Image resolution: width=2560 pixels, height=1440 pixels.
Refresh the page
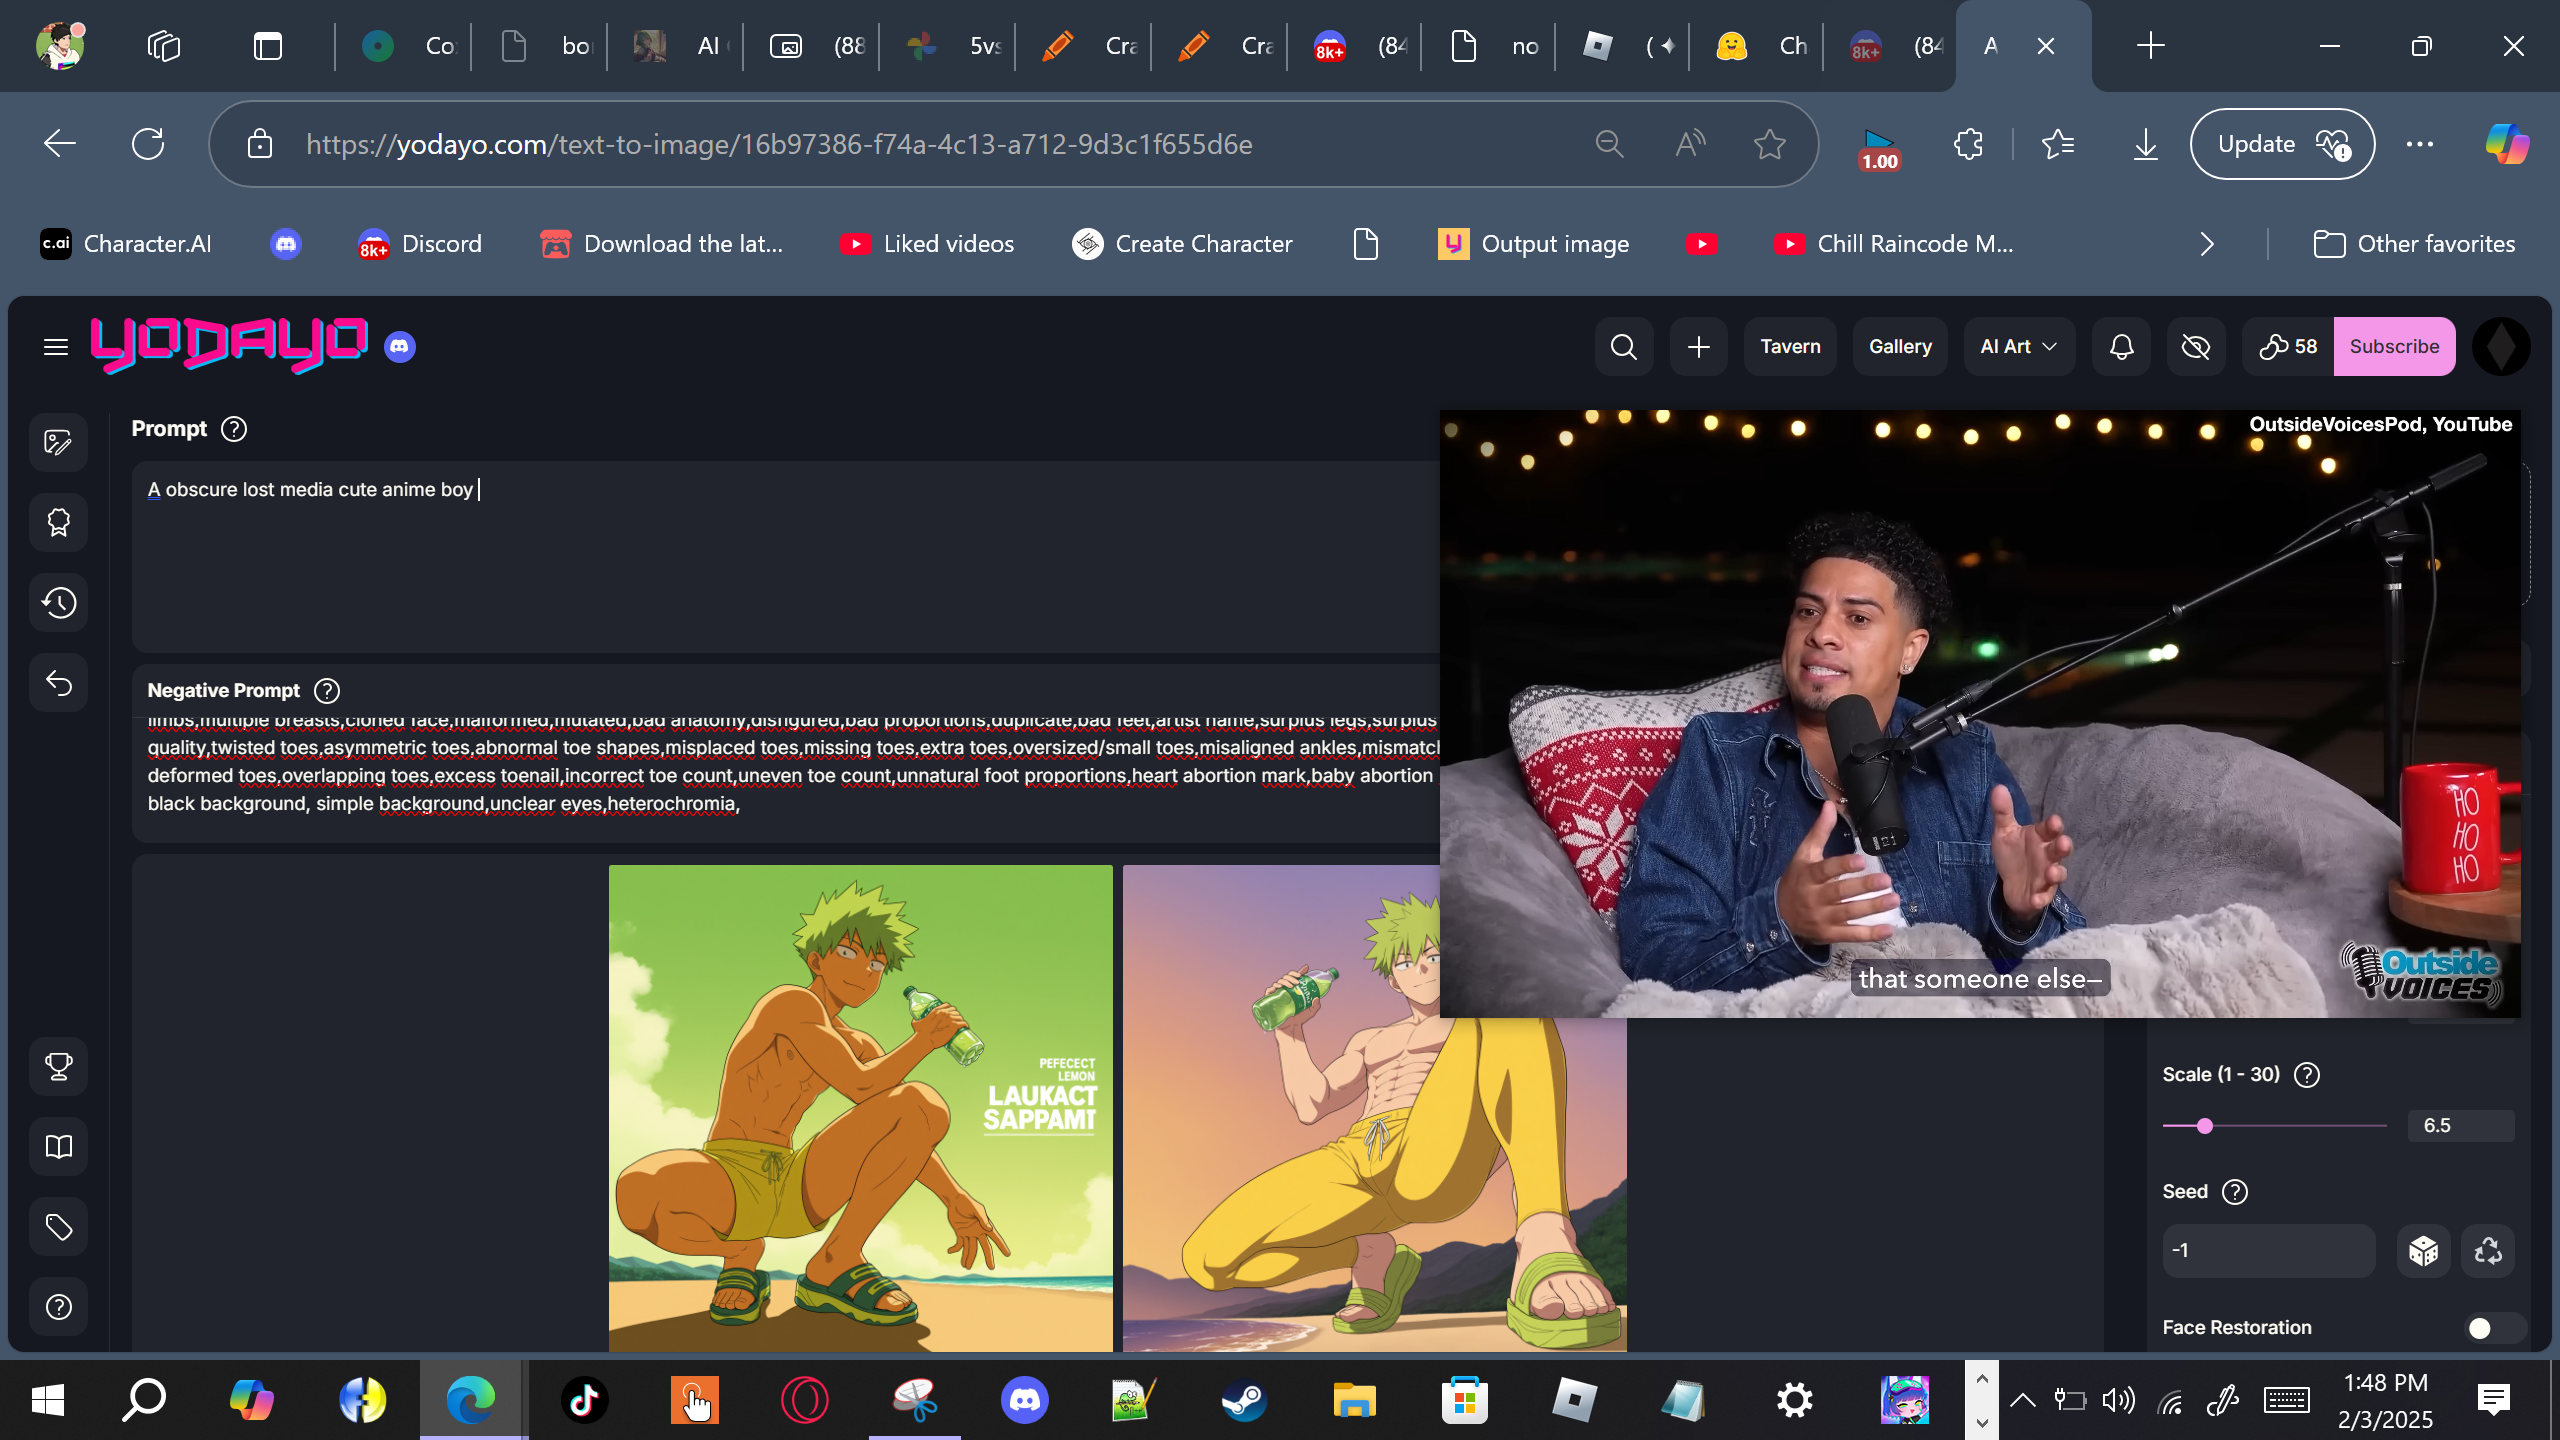coord(148,144)
